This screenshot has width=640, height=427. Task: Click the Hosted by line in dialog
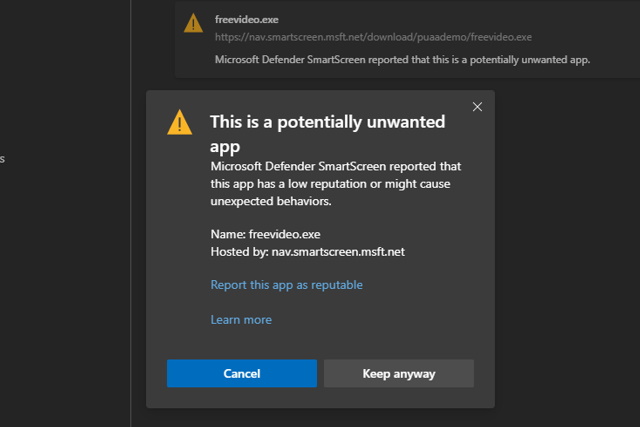pos(307,252)
